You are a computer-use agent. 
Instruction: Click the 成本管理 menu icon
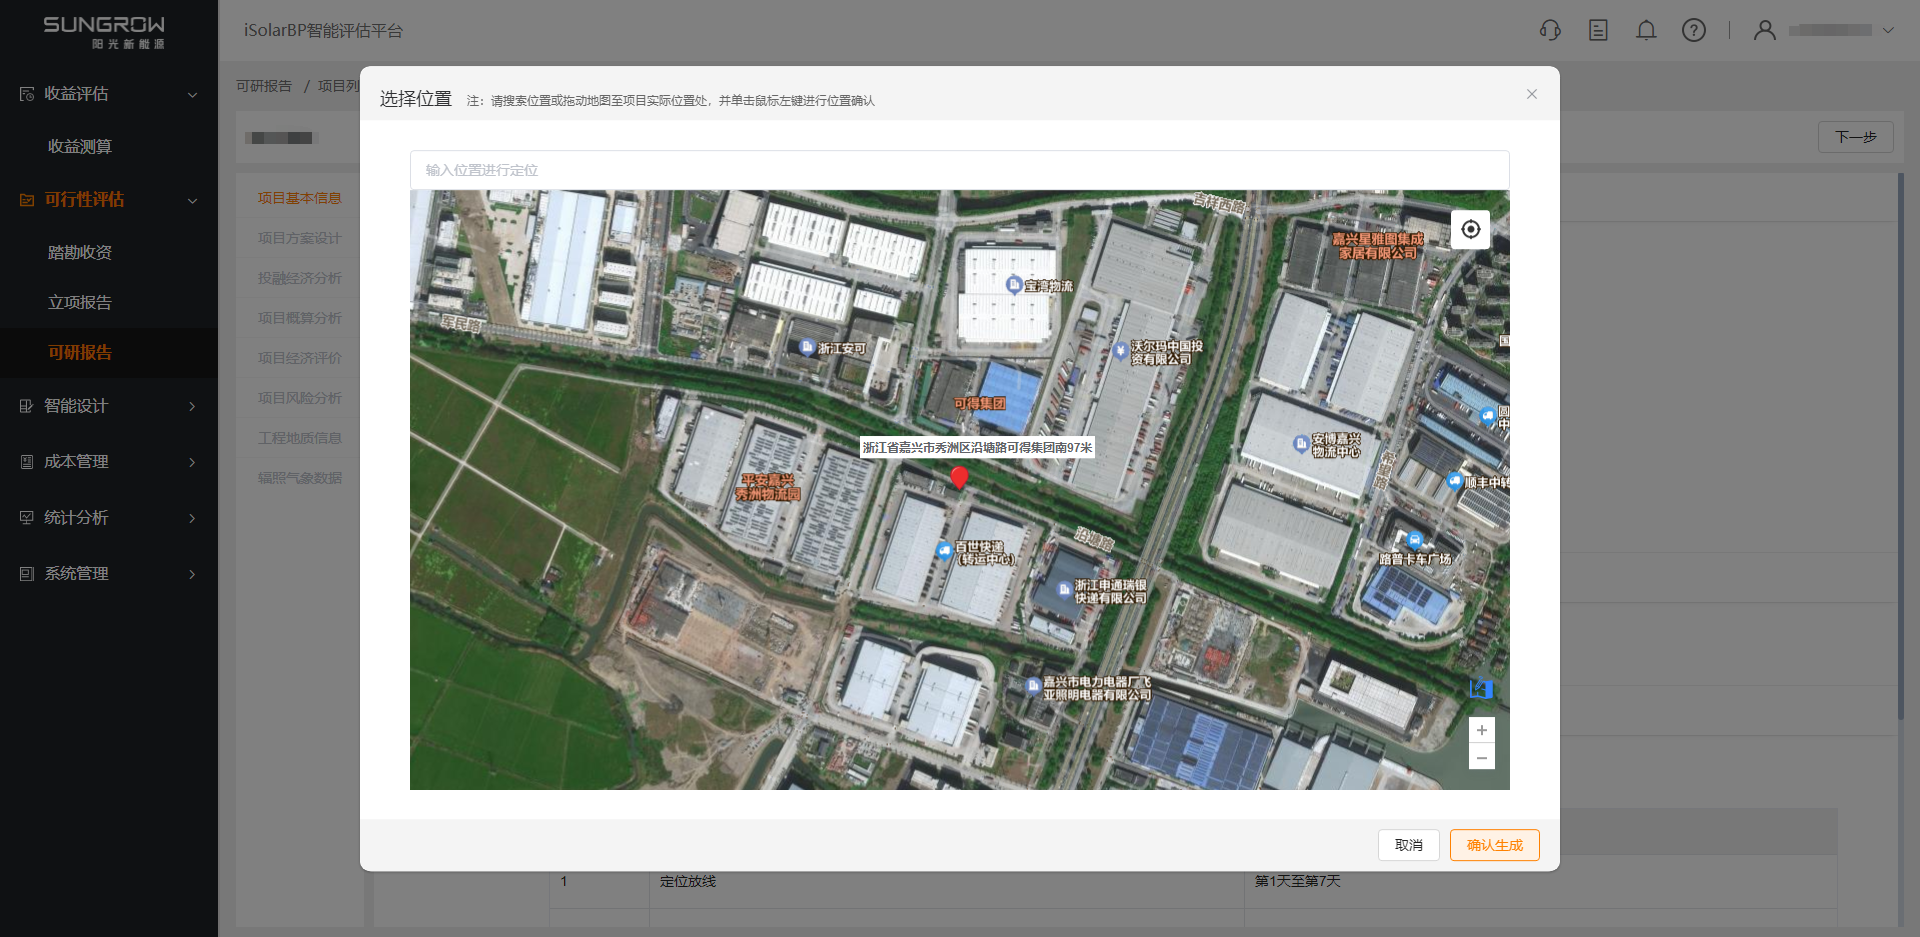[x=27, y=462]
